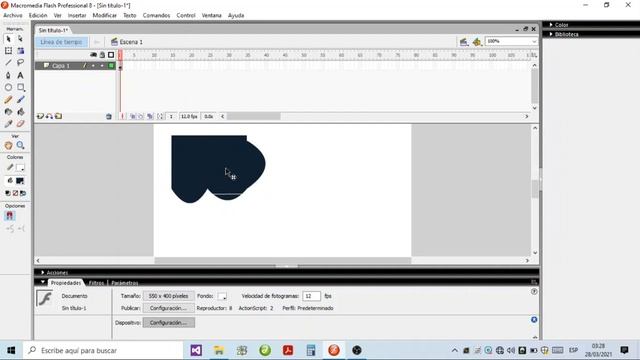Image resolution: width=640 pixels, height=360 pixels.
Task: Click the Swap Colors icon
Action: pyautogui.click(x=23, y=193)
